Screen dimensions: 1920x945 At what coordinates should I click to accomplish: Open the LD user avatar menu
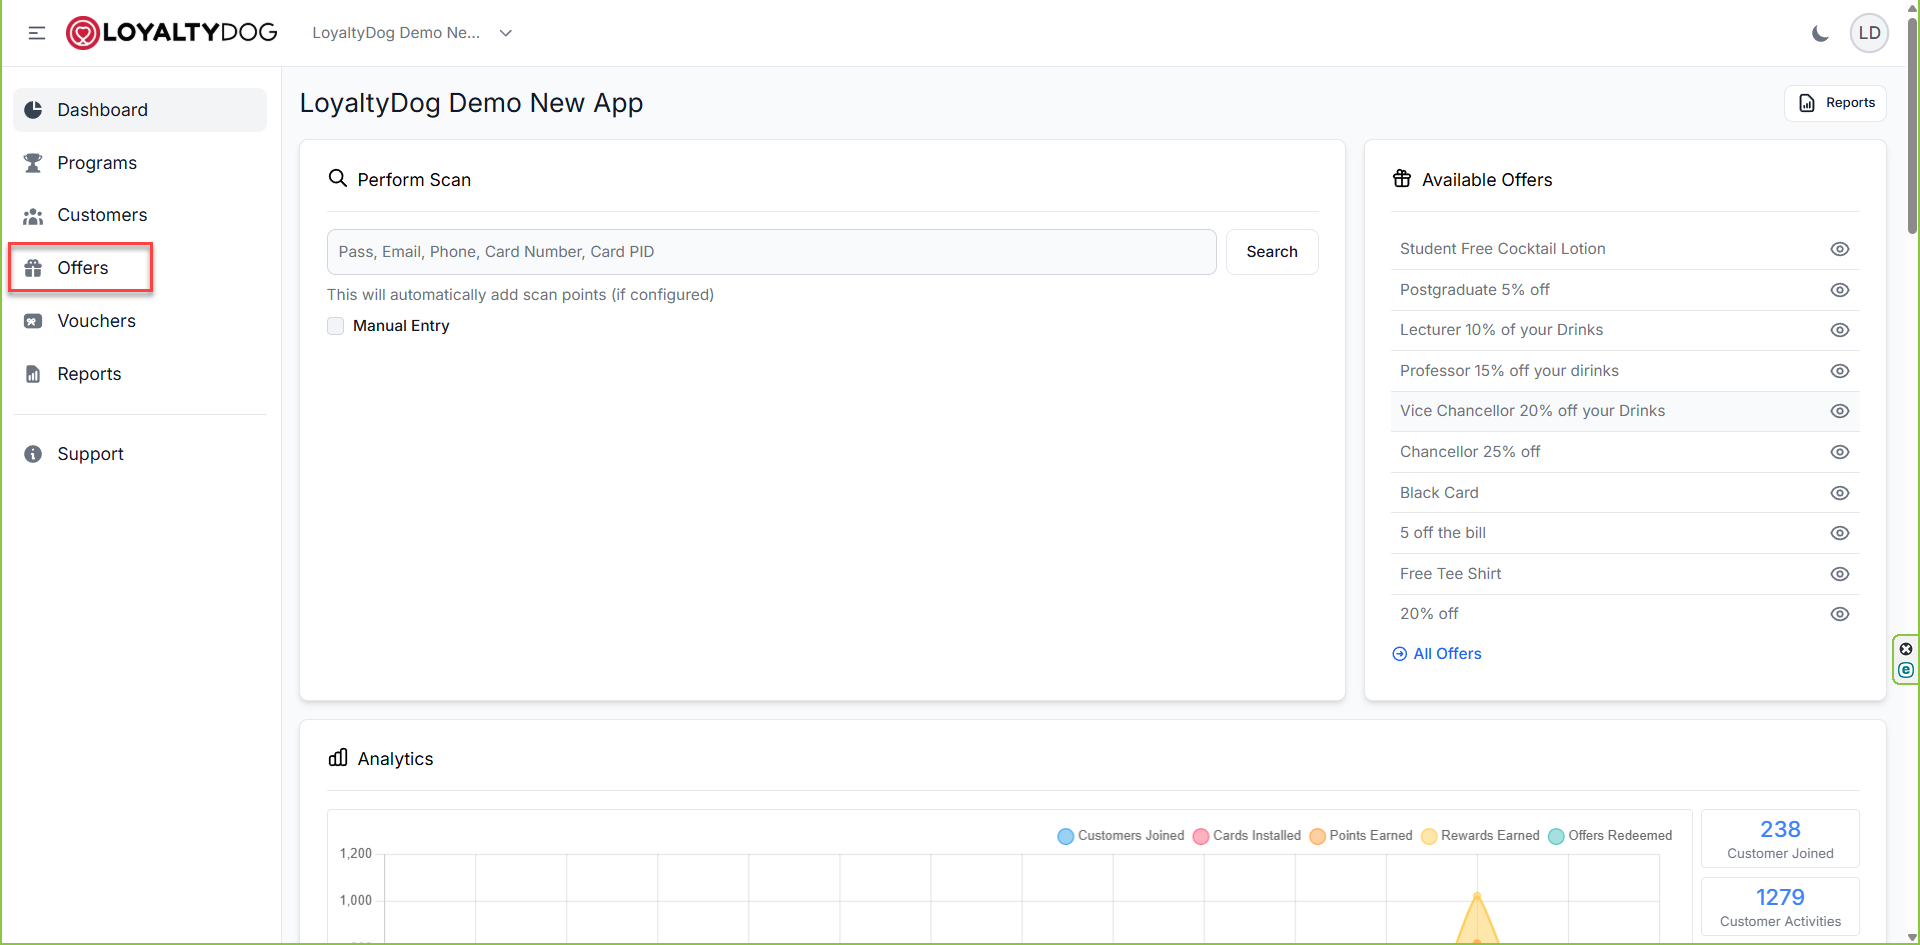click(x=1869, y=33)
